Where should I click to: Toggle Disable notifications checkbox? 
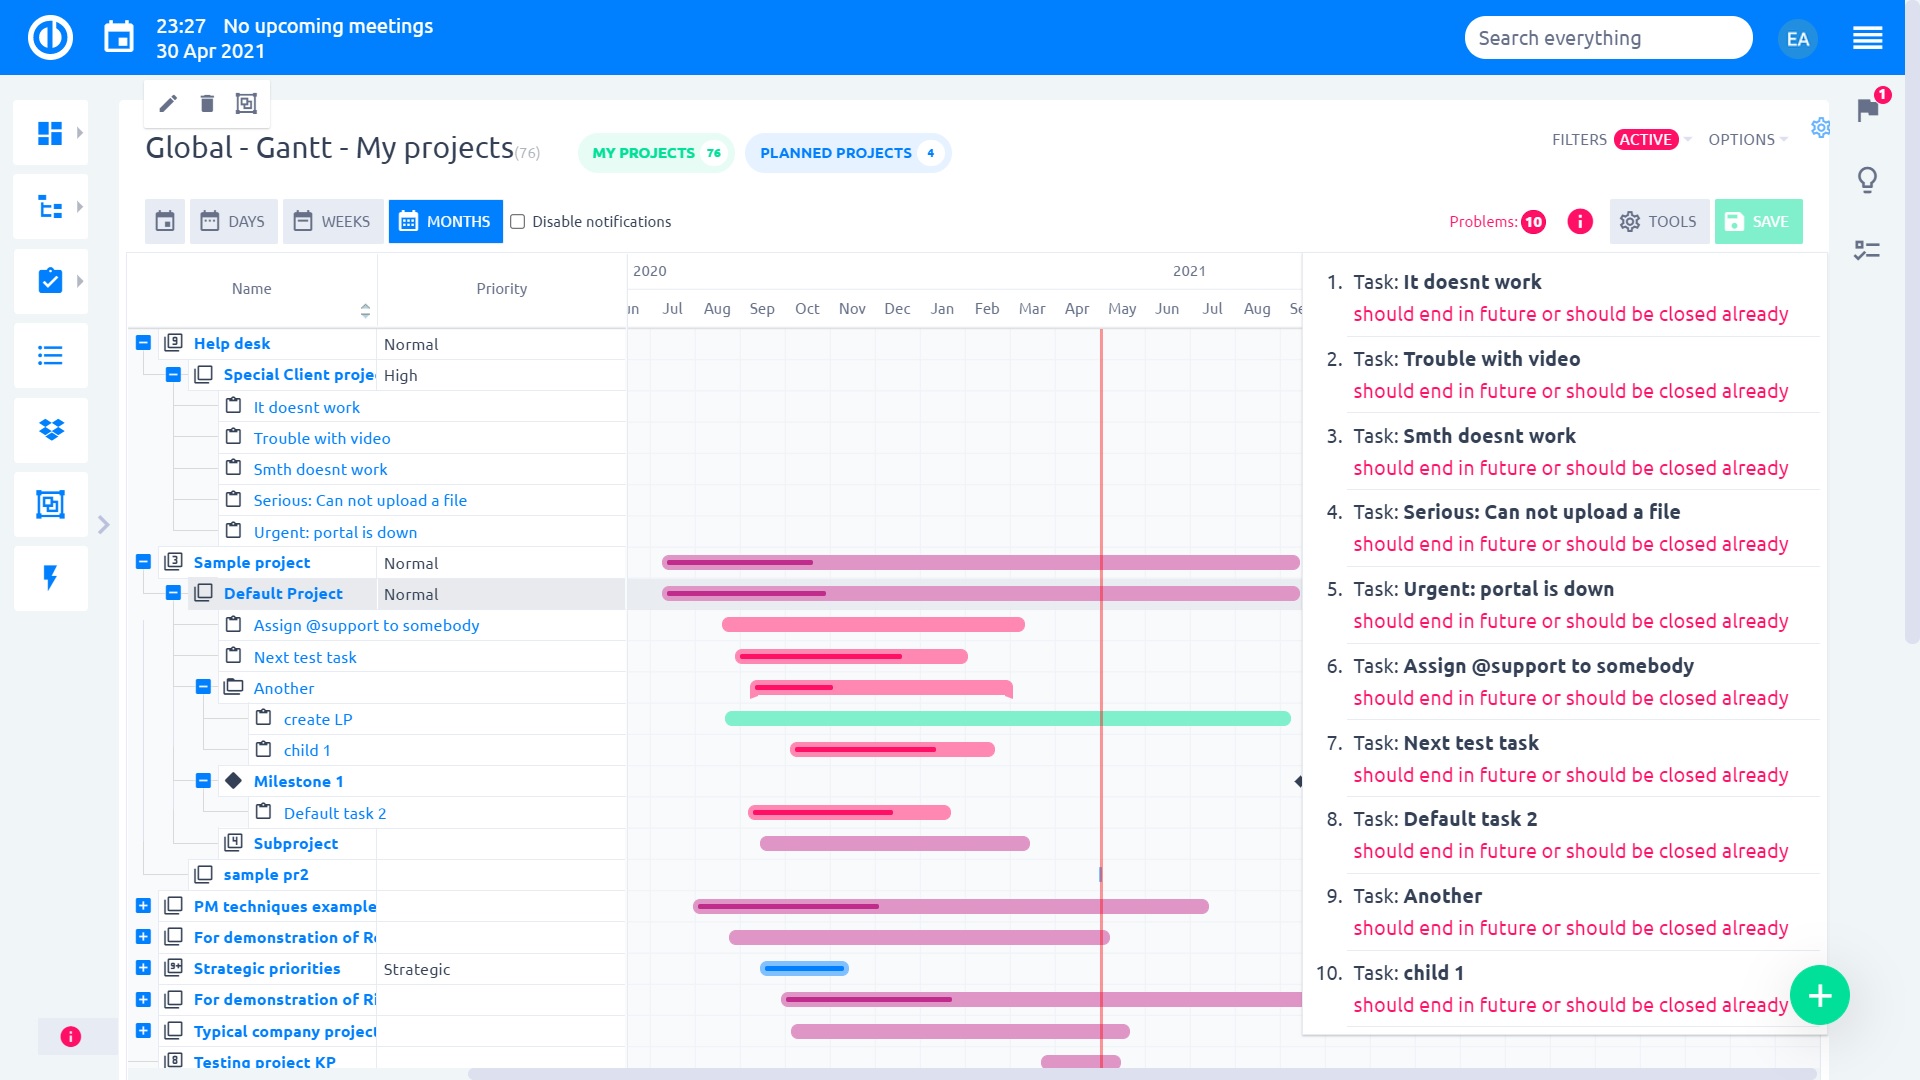pos(518,222)
